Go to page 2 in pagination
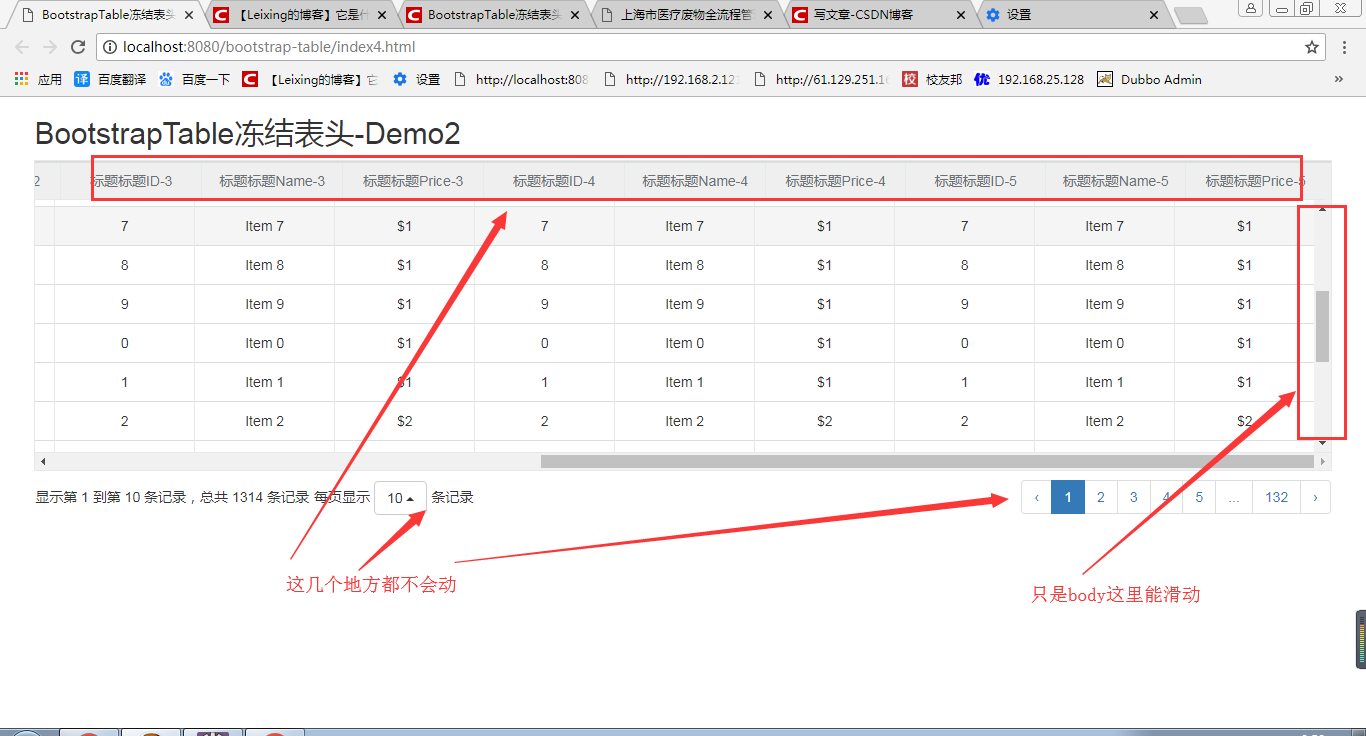1366x736 pixels. [1101, 497]
